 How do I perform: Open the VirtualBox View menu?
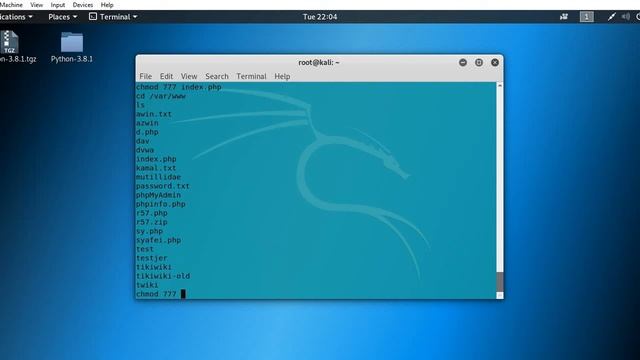[x=36, y=5]
